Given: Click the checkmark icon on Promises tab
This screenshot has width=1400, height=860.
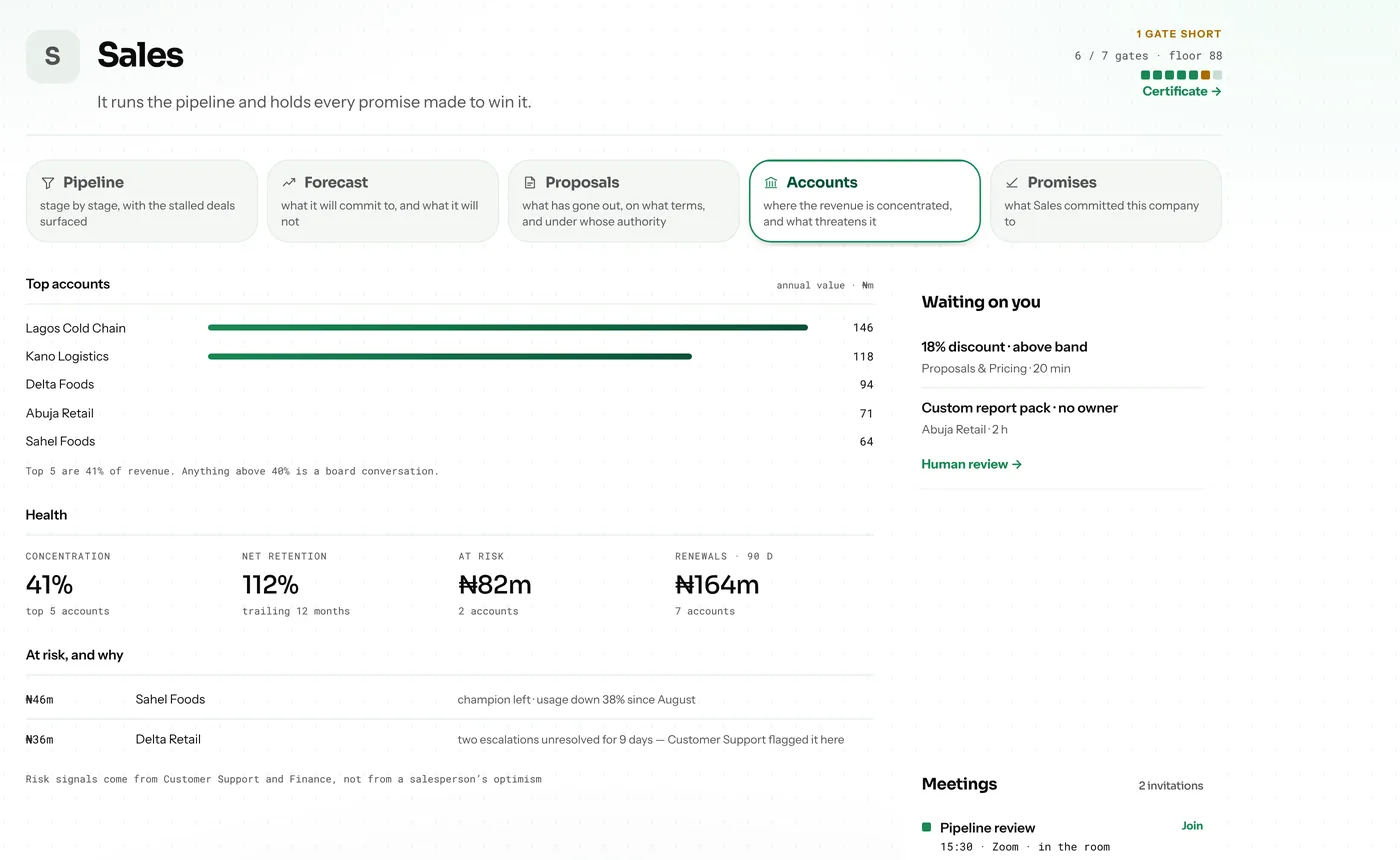Looking at the screenshot, I should (1012, 183).
